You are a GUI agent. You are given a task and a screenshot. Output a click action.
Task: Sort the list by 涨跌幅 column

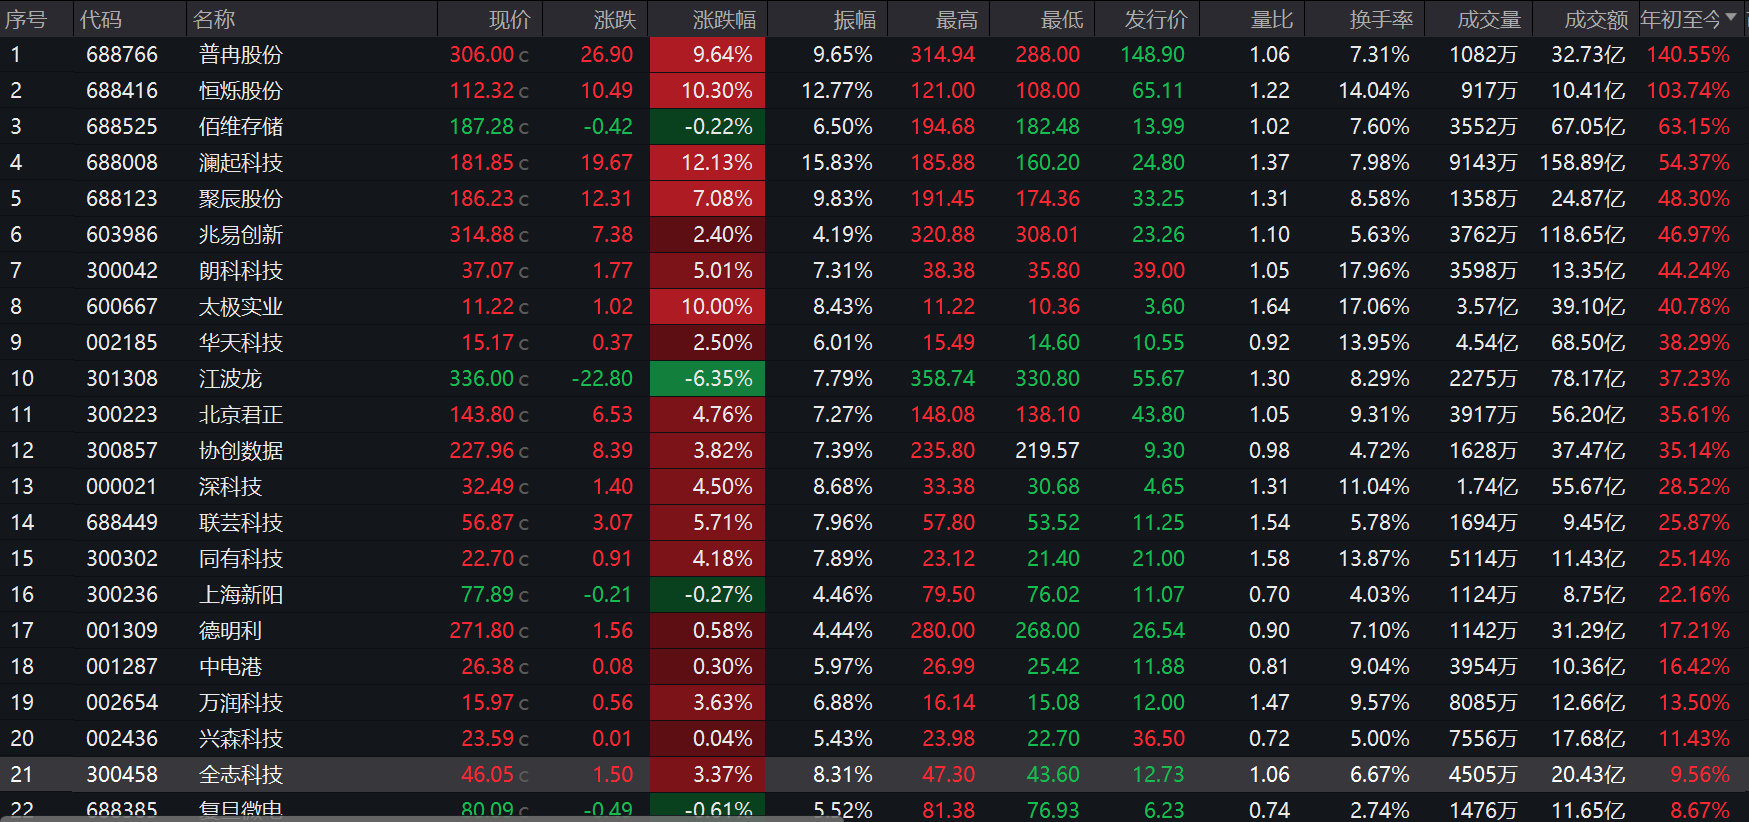(x=724, y=20)
